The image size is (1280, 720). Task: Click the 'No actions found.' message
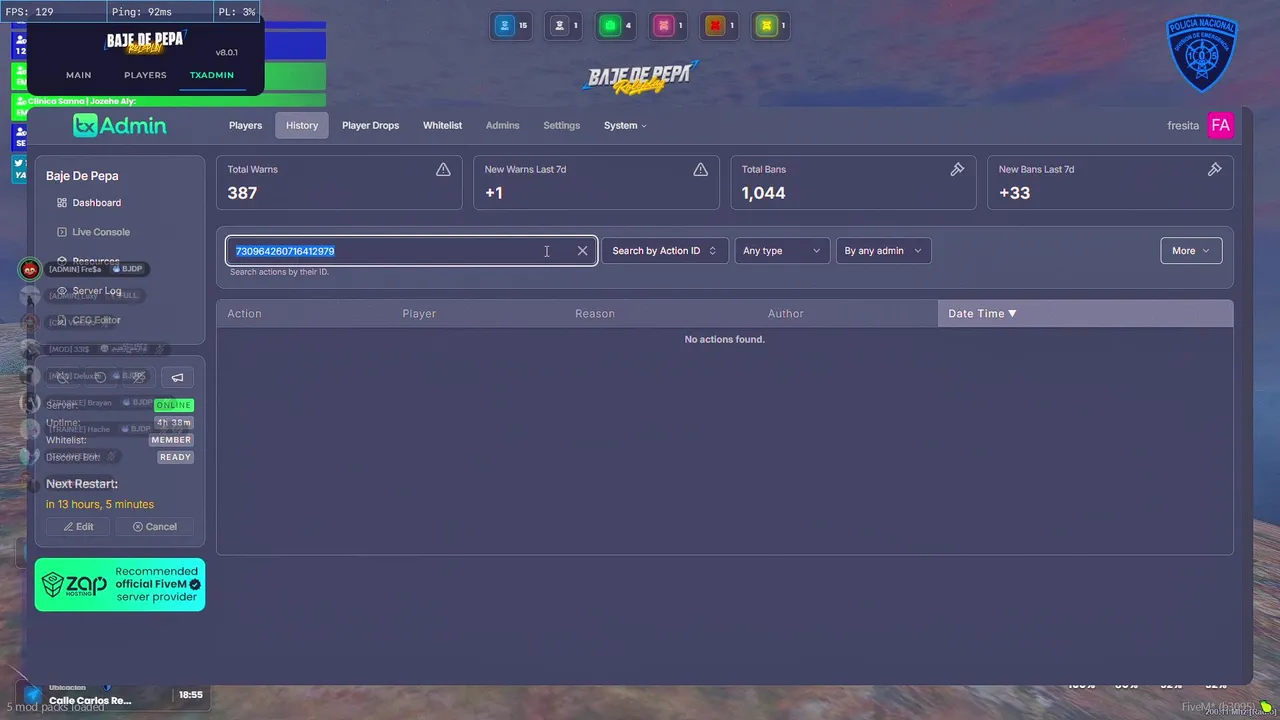724,340
